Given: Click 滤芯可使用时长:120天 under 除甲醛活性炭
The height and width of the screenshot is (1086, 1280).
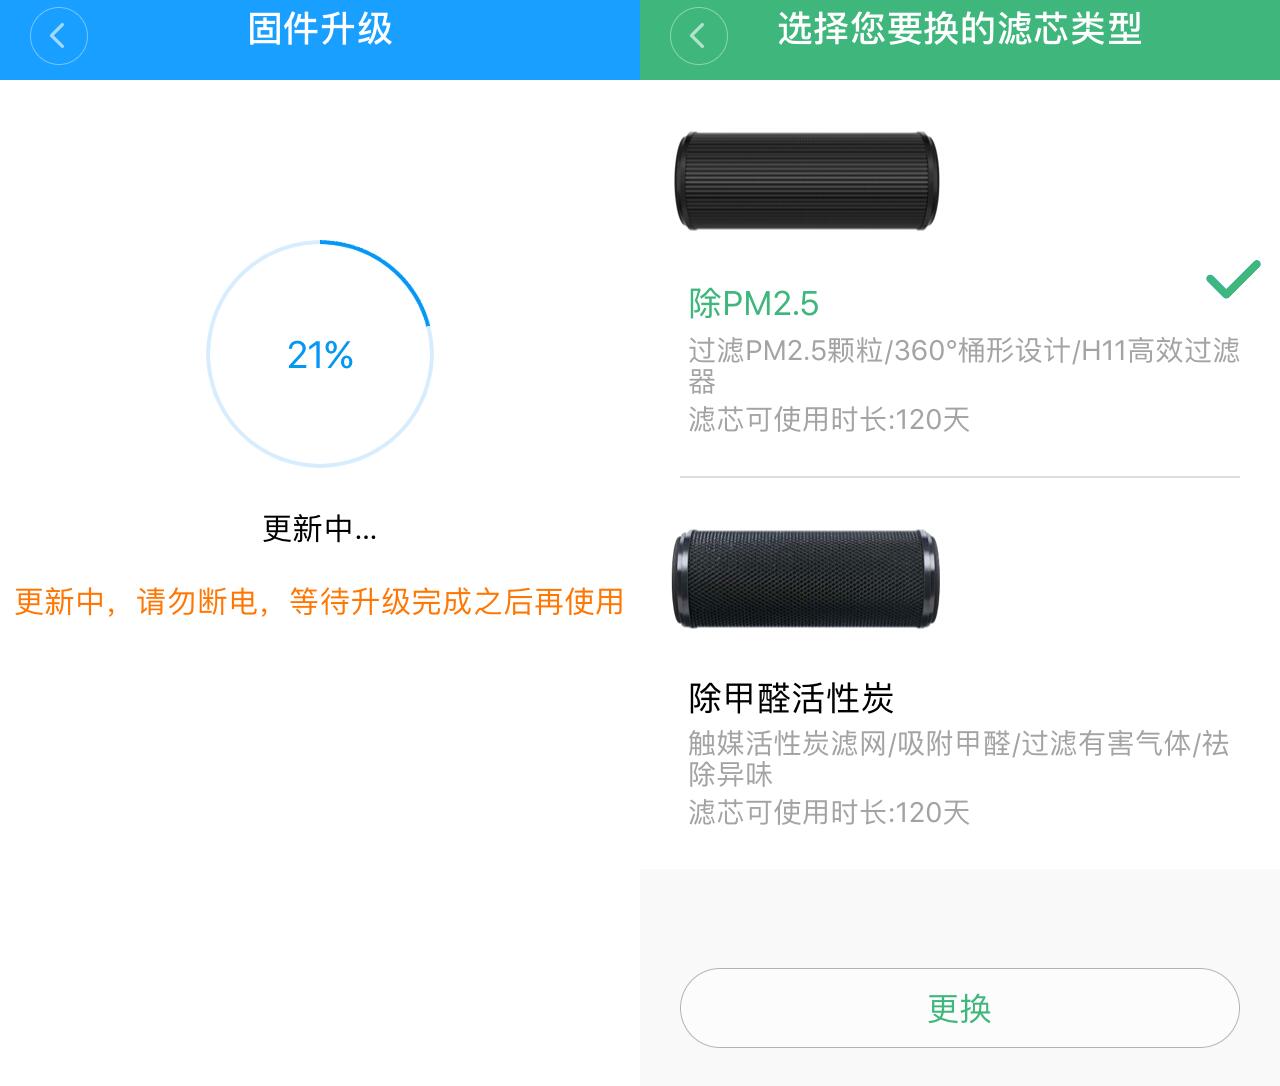Looking at the screenshot, I should tap(829, 812).
